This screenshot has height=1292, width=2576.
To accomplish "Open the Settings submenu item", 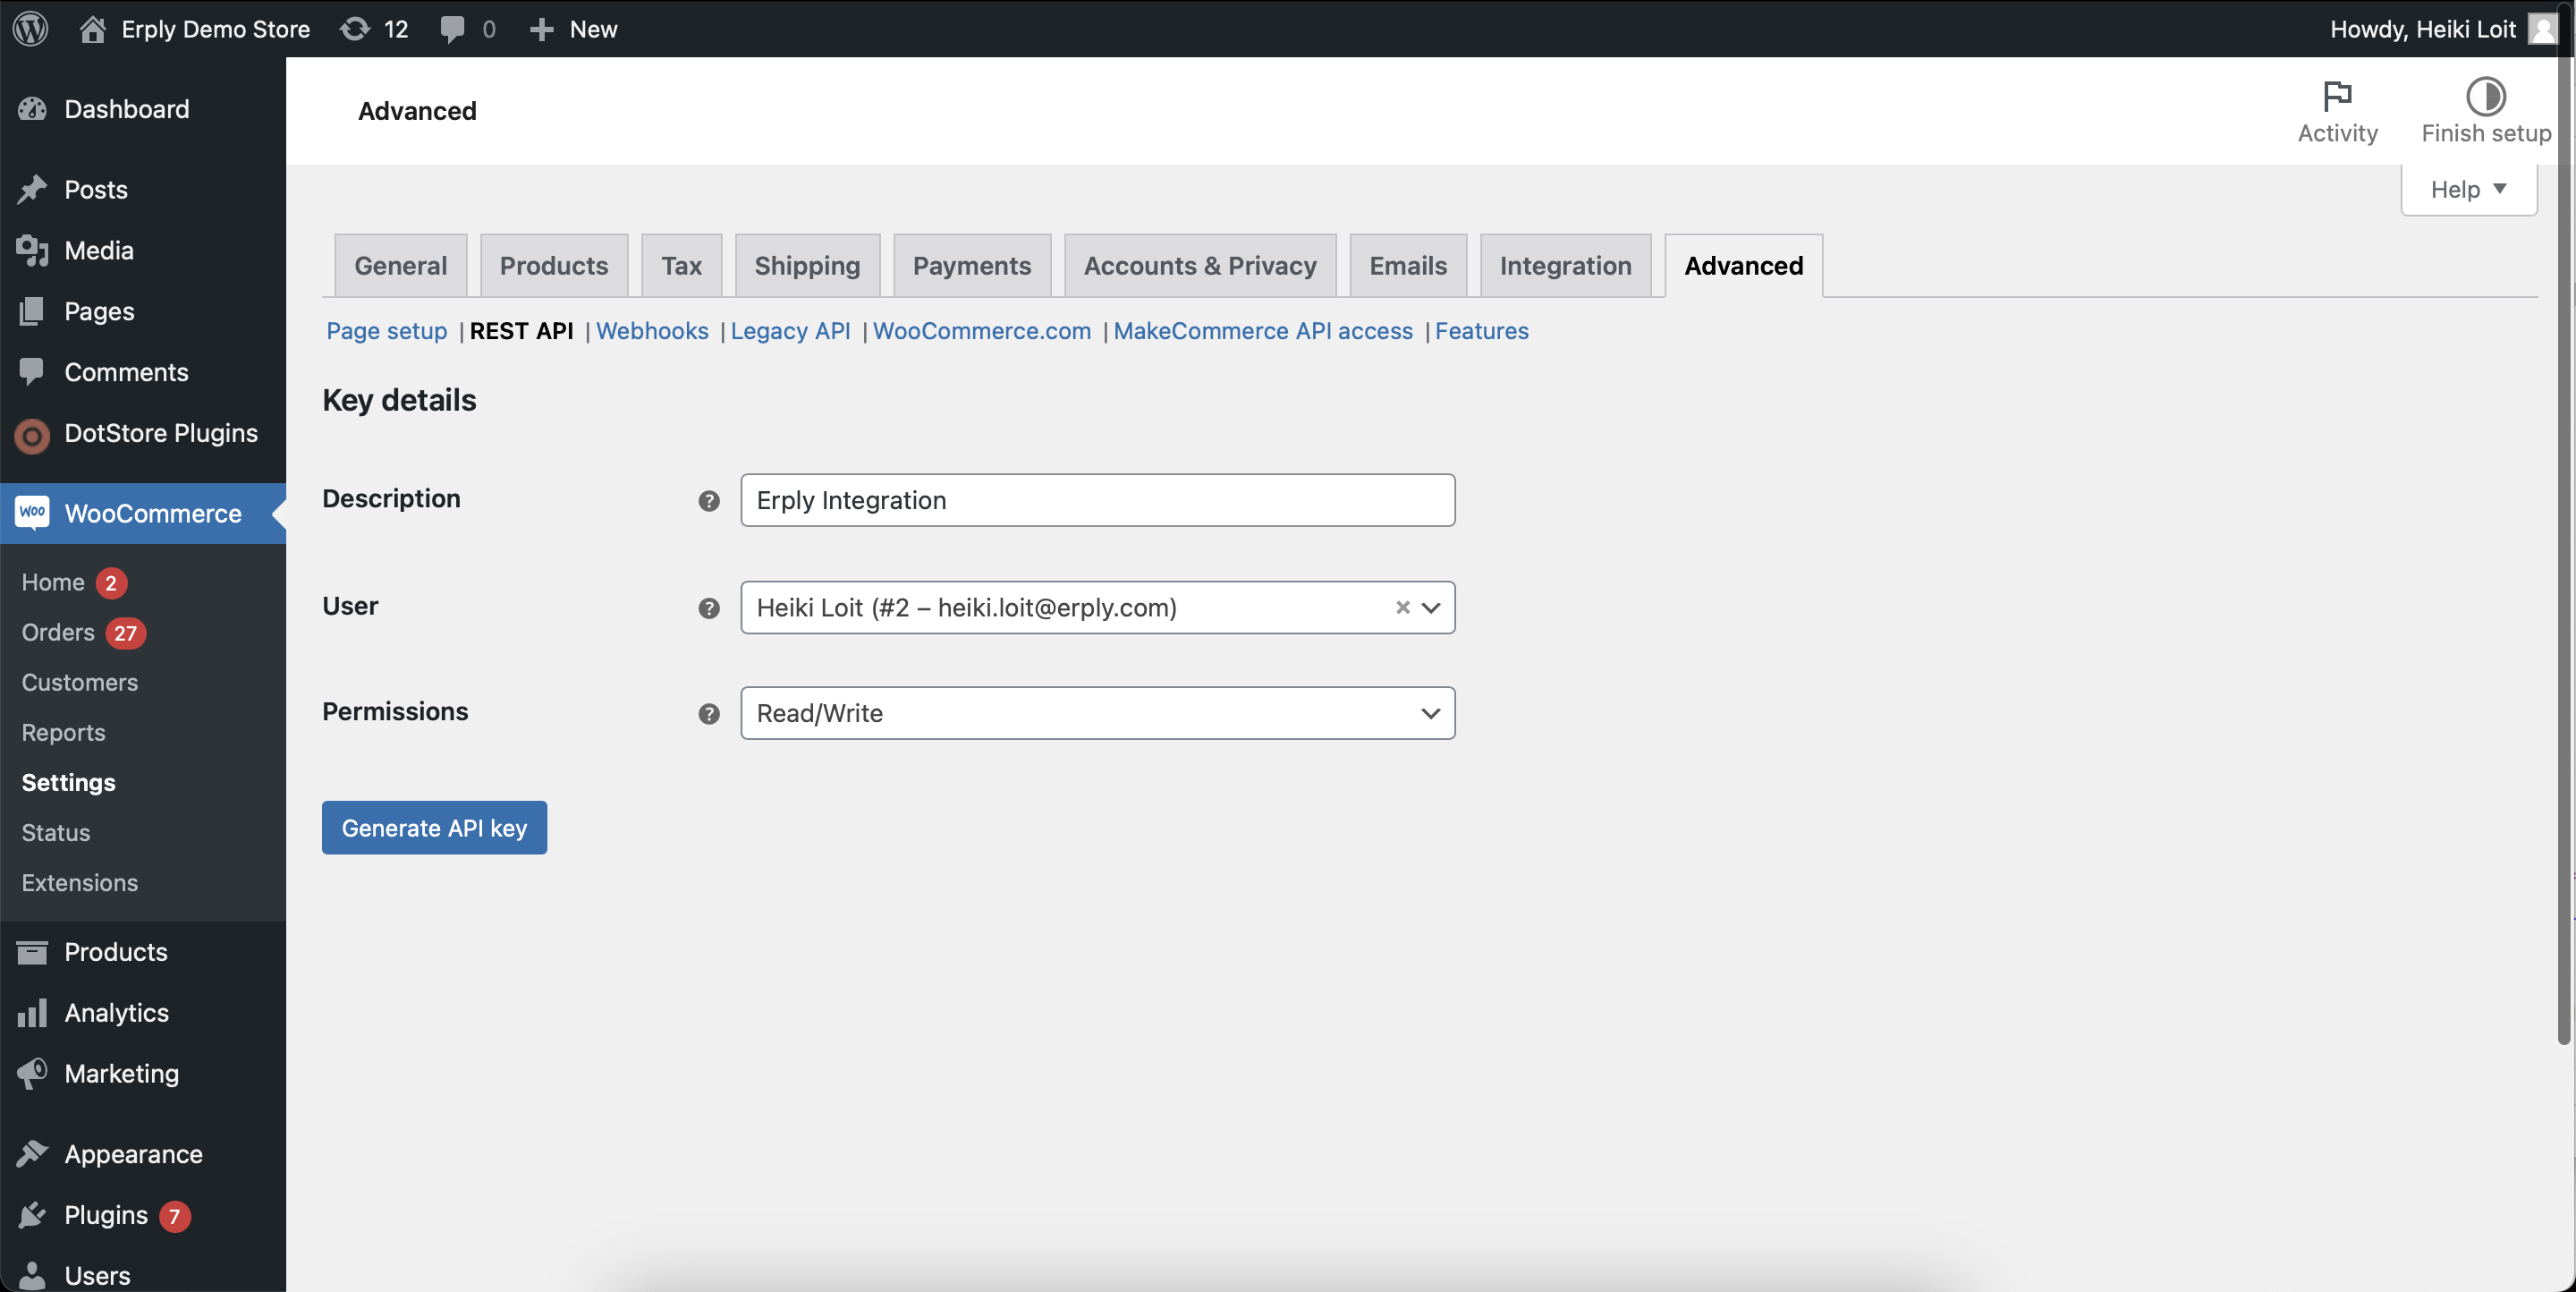I will pyautogui.click(x=68, y=782).
